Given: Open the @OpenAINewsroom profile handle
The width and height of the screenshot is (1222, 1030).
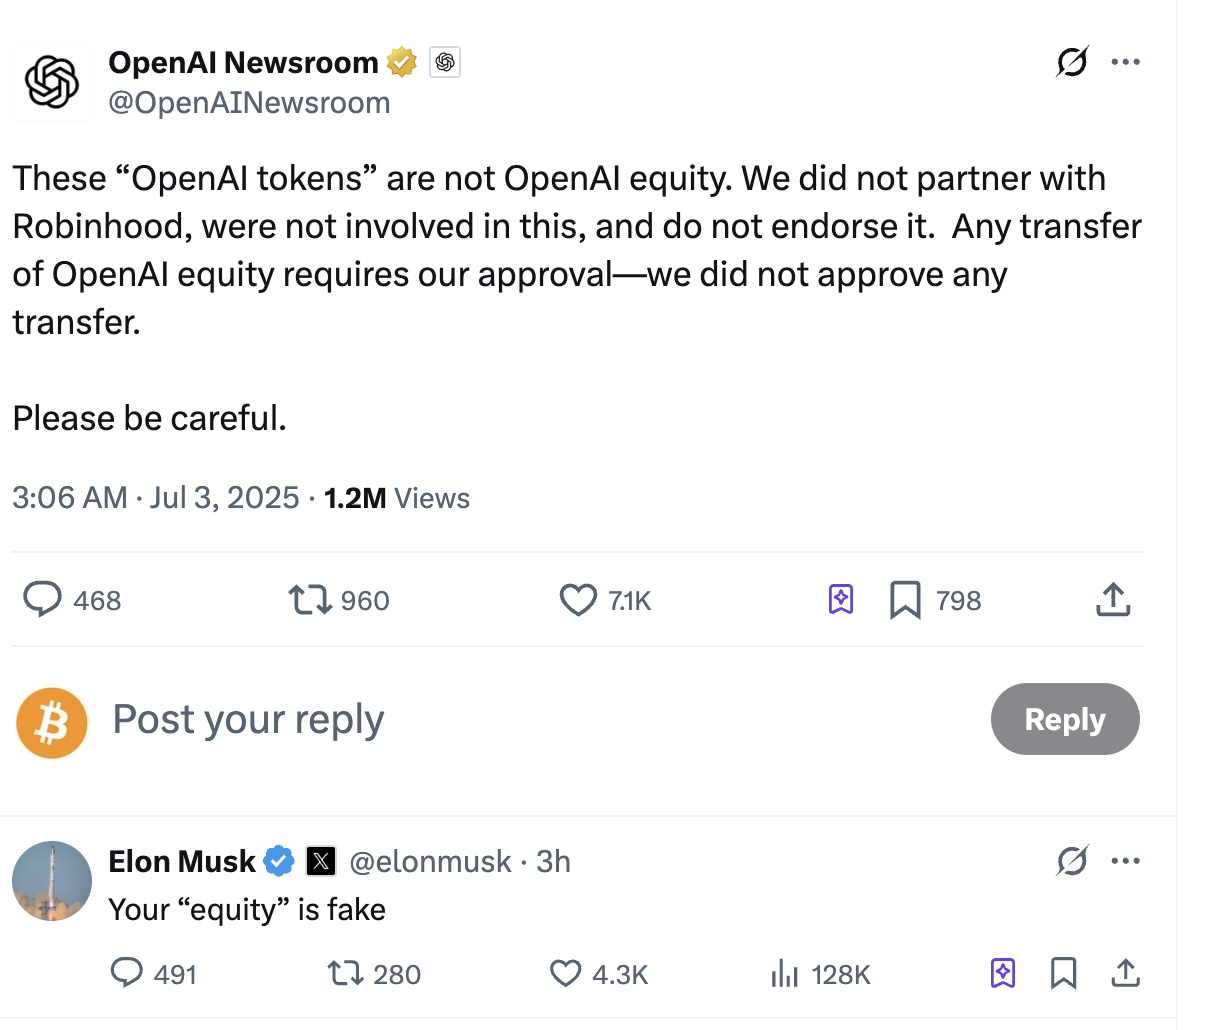Looking at the screenshot, I should click(x=249, y=103).
